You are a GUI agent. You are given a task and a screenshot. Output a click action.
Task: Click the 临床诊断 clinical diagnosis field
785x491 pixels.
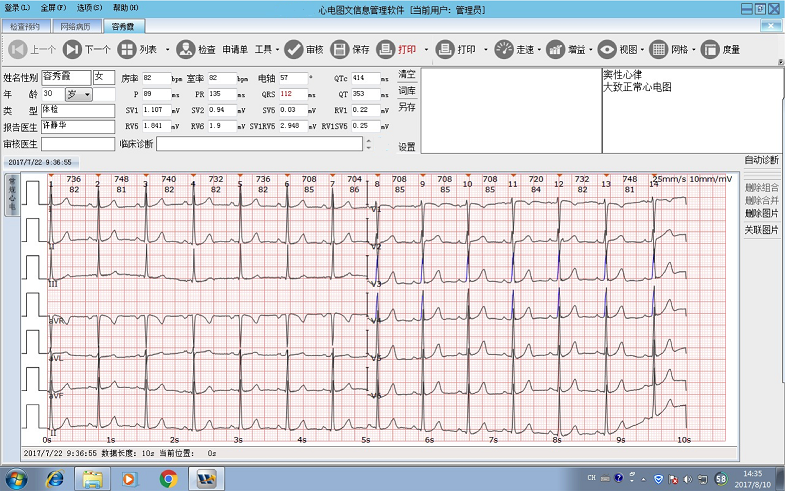259,144
